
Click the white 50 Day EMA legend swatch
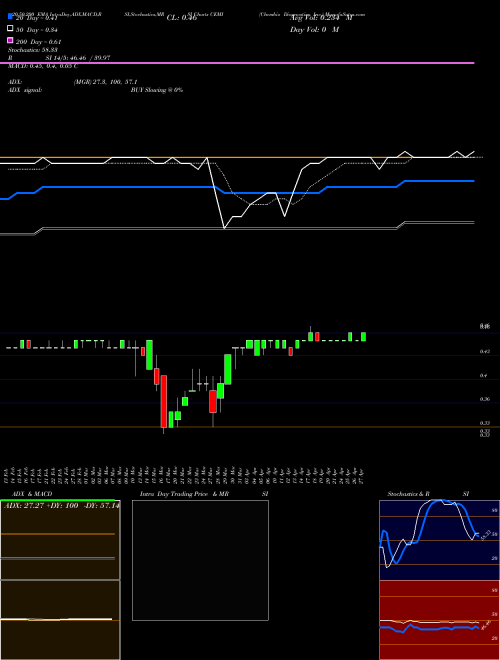(10, 28)
